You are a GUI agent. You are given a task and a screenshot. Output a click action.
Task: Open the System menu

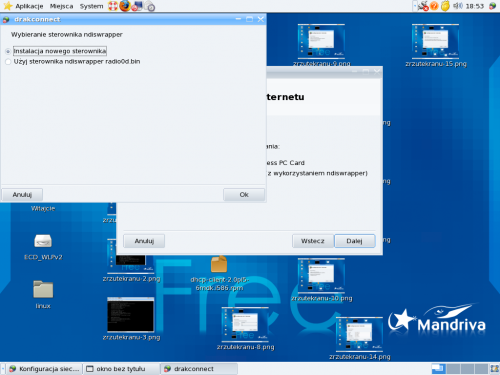[91, 6]
